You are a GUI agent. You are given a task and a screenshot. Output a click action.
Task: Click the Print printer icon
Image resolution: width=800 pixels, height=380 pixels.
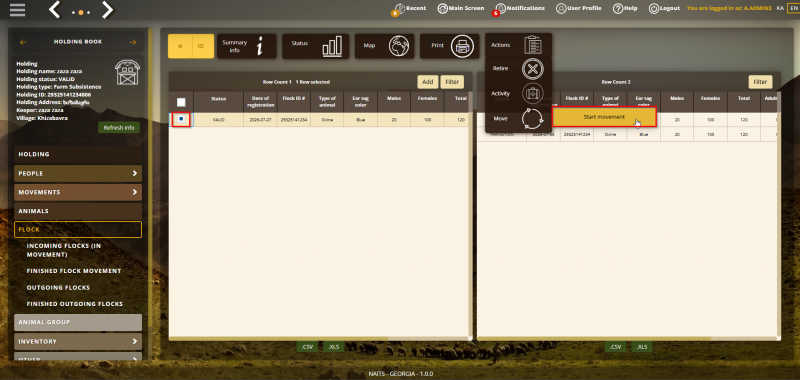coord(462,46)
